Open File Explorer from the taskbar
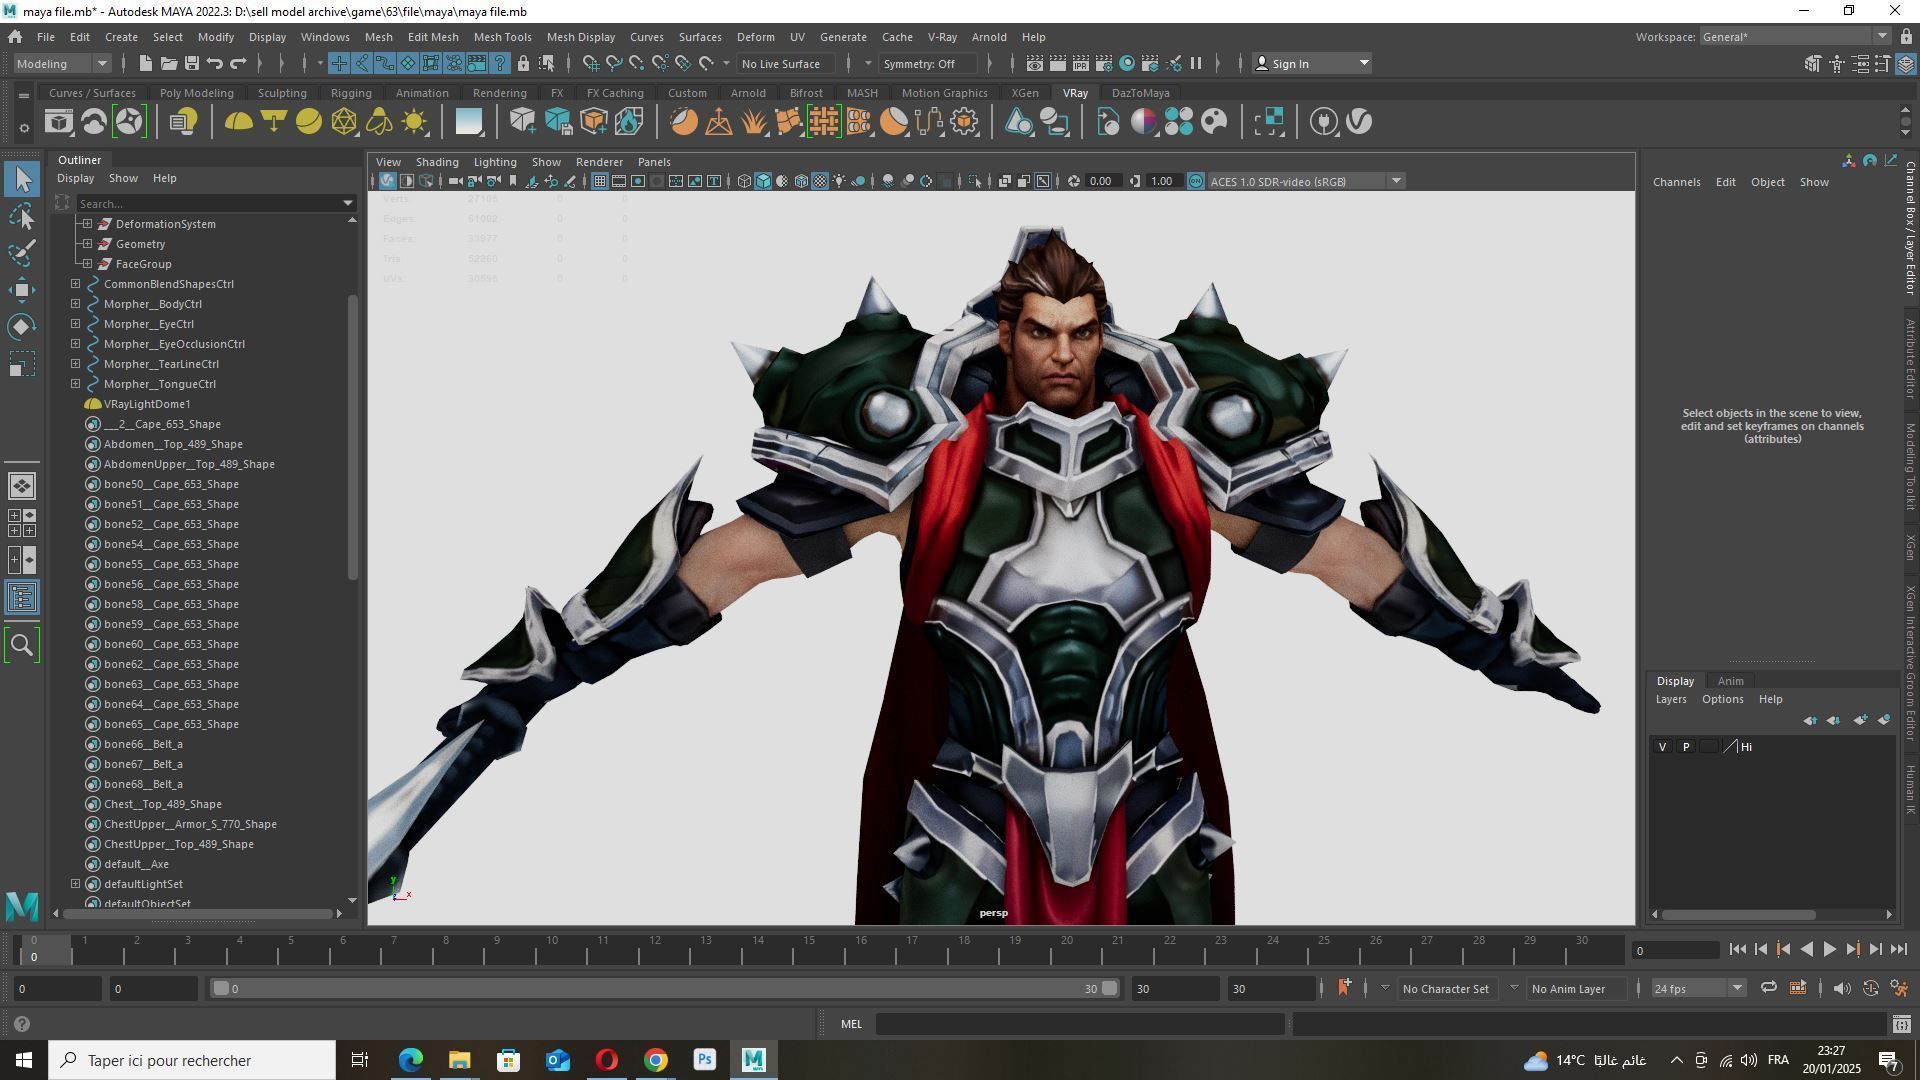The width and height of the screenshot is (1920, 1080). pos(459,1060)
